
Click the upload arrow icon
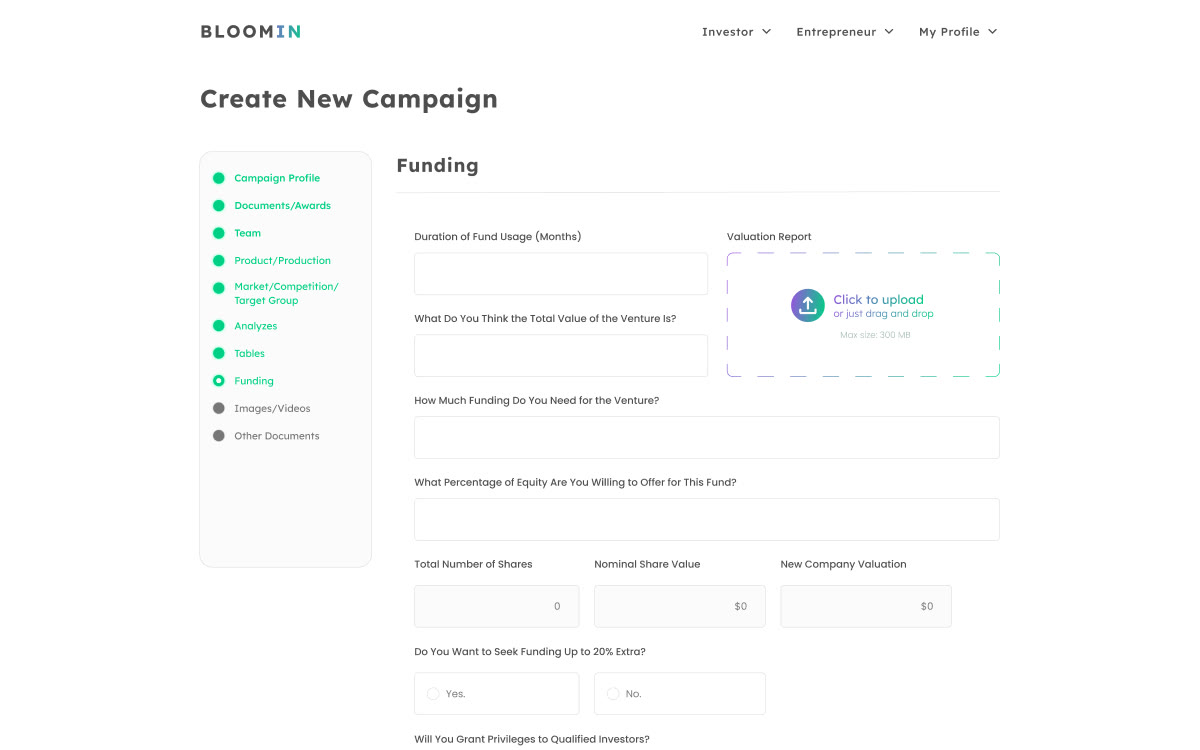tap(808, 305)
